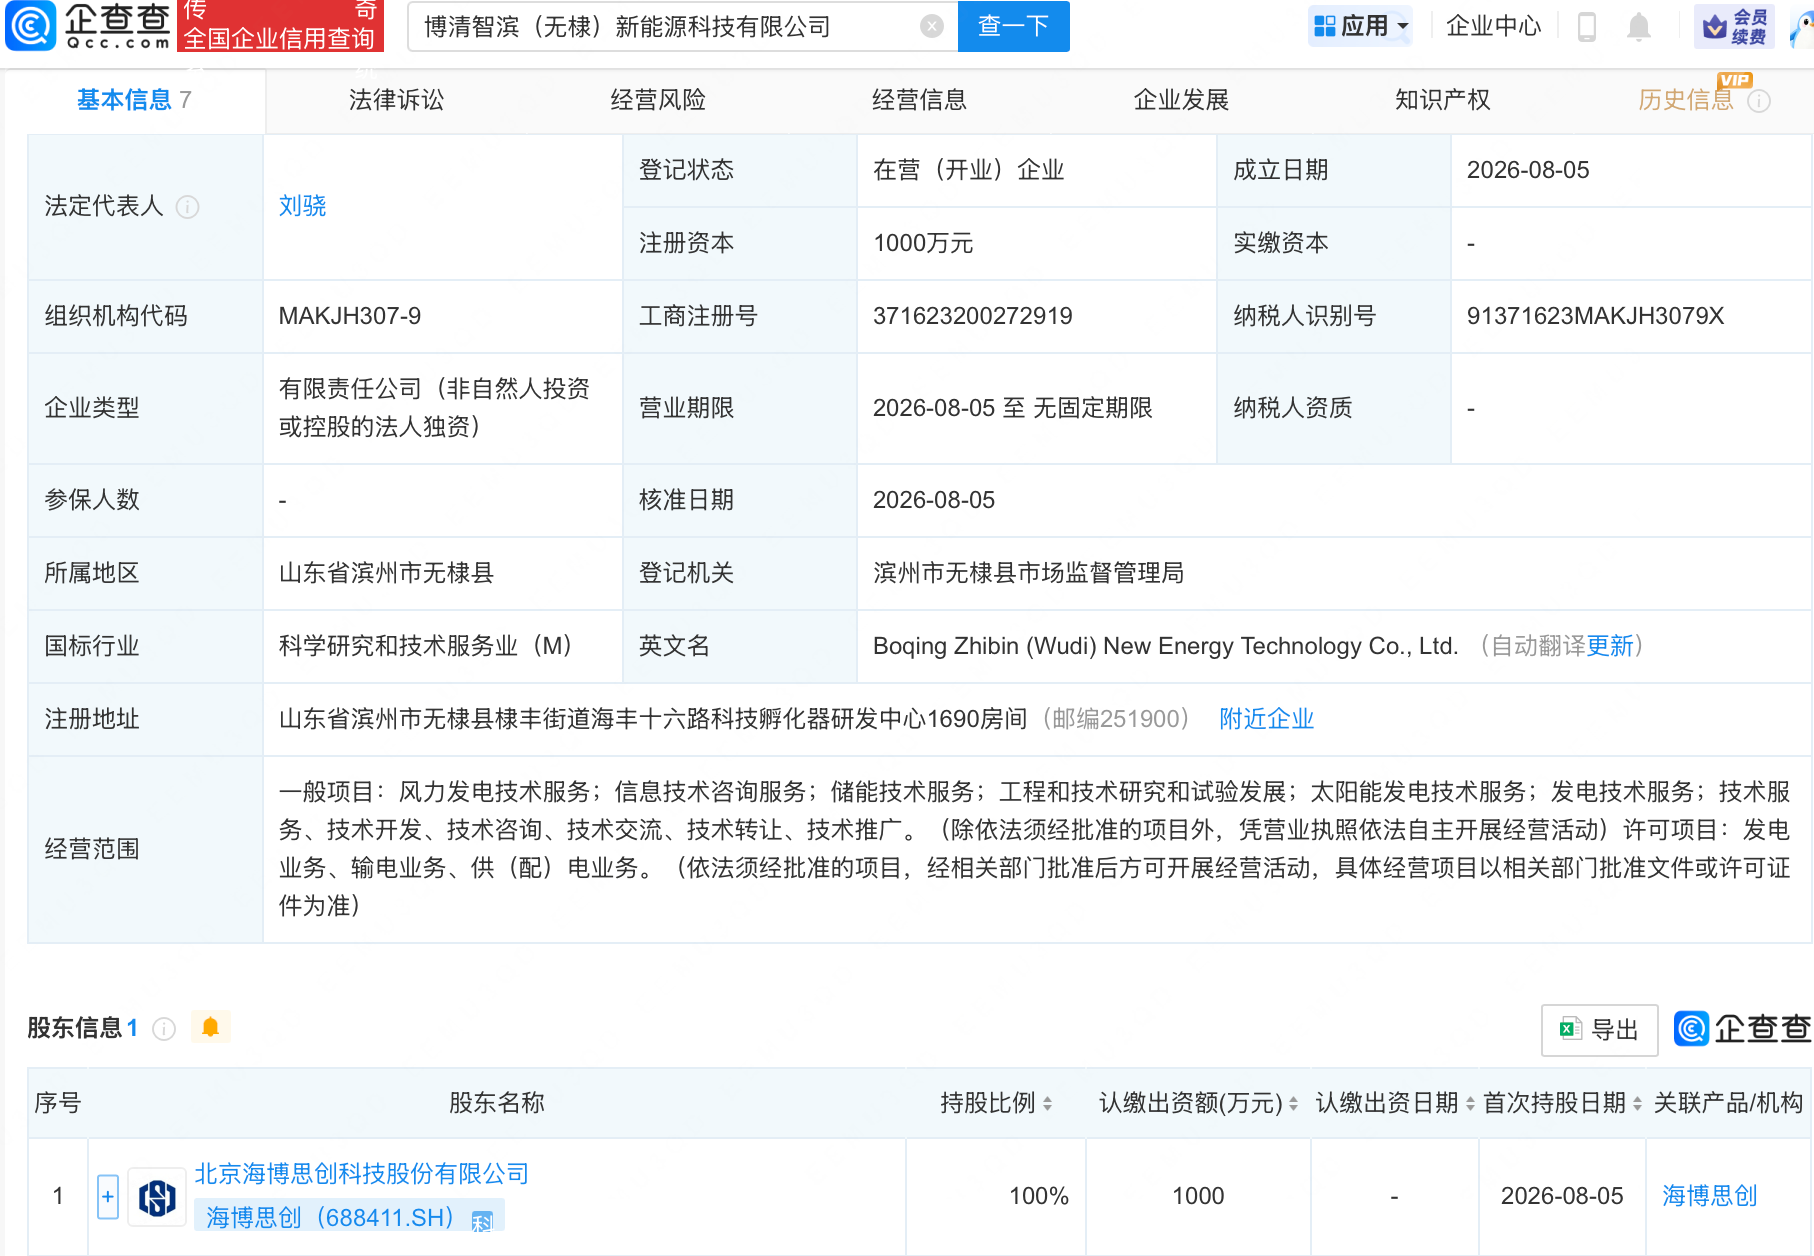Sort shareholders by 认缴出资日期
Viewport: 1814px width, 1256px height.
(x=1470, y=1103)
